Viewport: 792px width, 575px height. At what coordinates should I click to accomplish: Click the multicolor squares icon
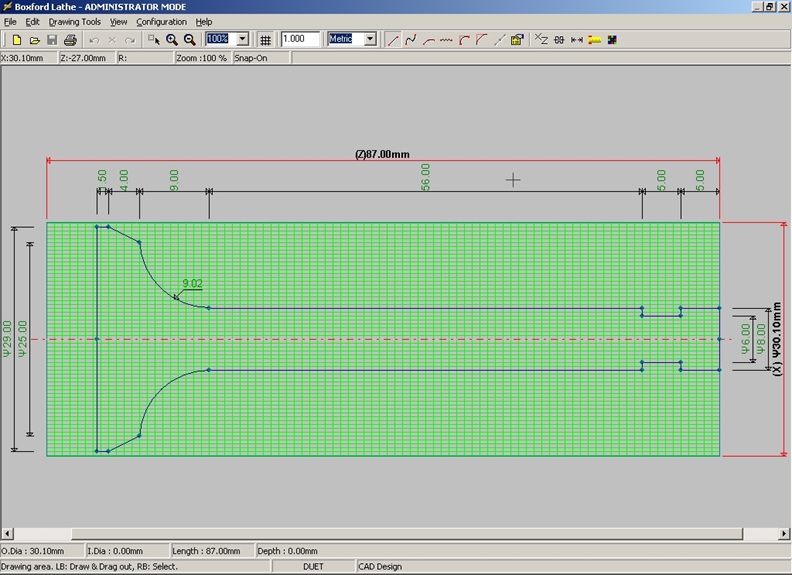pos(612,39)
